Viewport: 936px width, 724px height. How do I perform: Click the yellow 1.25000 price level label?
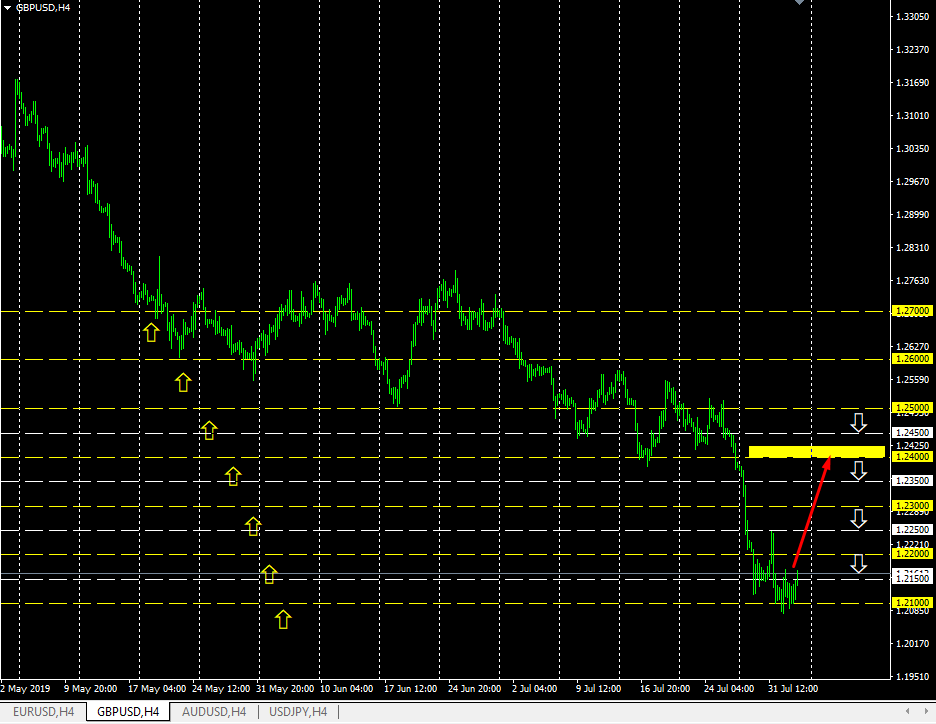pyautogui.click(x=912, y=408)
